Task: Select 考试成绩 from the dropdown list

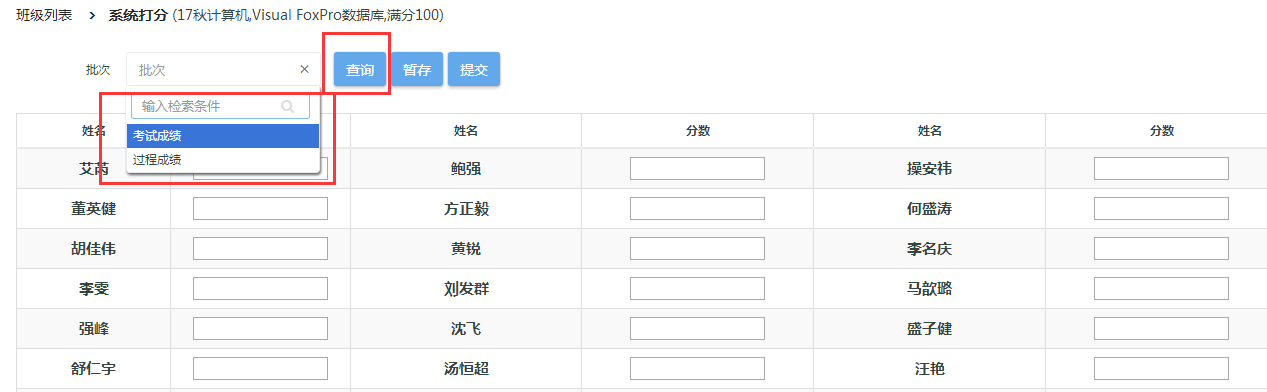Action: click(x=224, y=136)
